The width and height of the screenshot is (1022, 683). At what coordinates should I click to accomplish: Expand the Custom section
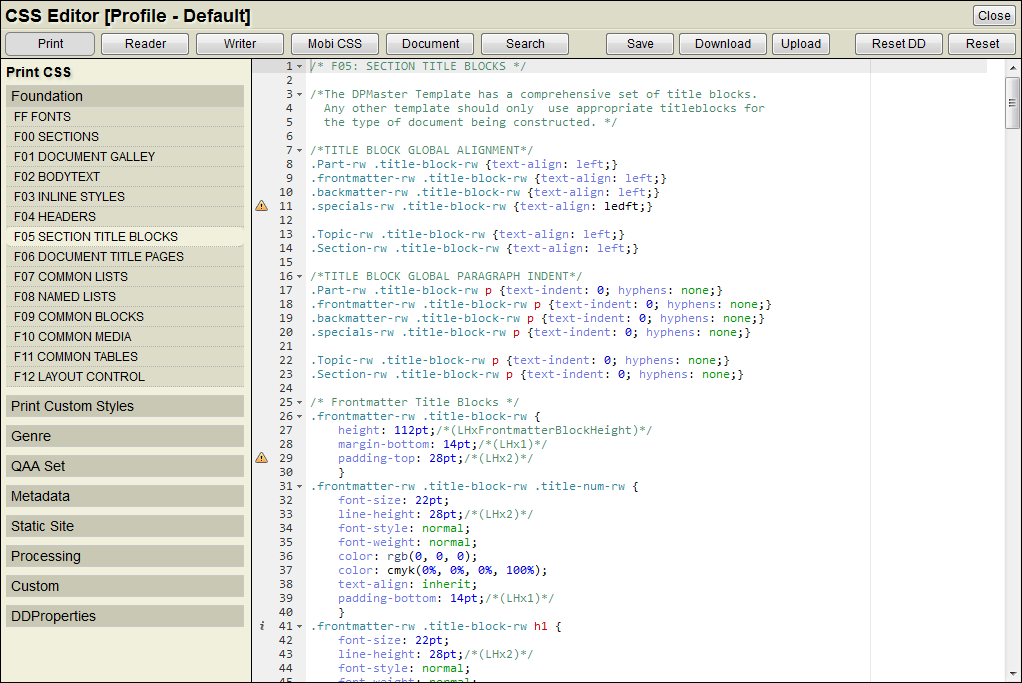point(125,586)
